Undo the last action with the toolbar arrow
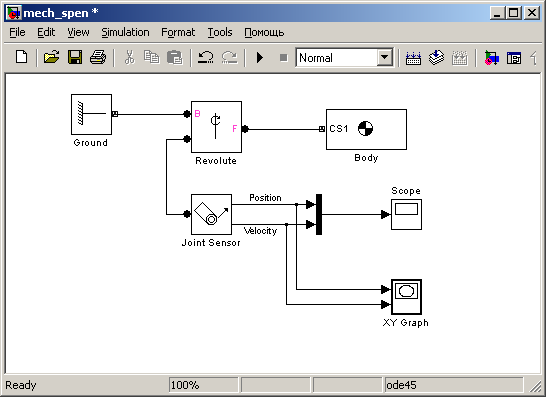This screenshot has height=397, width=546. point(206,57)
